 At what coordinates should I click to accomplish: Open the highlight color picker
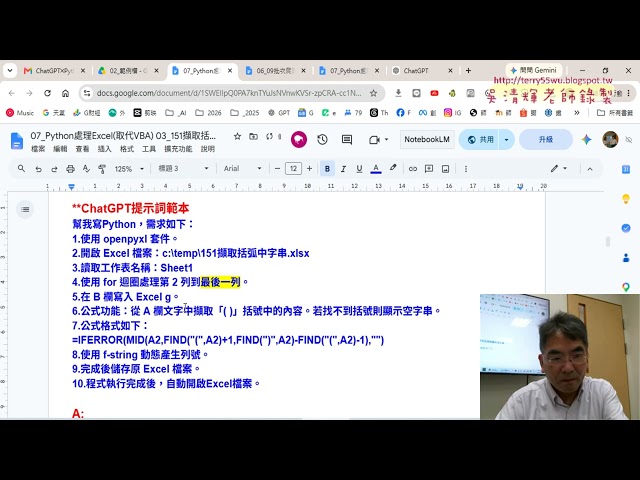click(393, 168)
